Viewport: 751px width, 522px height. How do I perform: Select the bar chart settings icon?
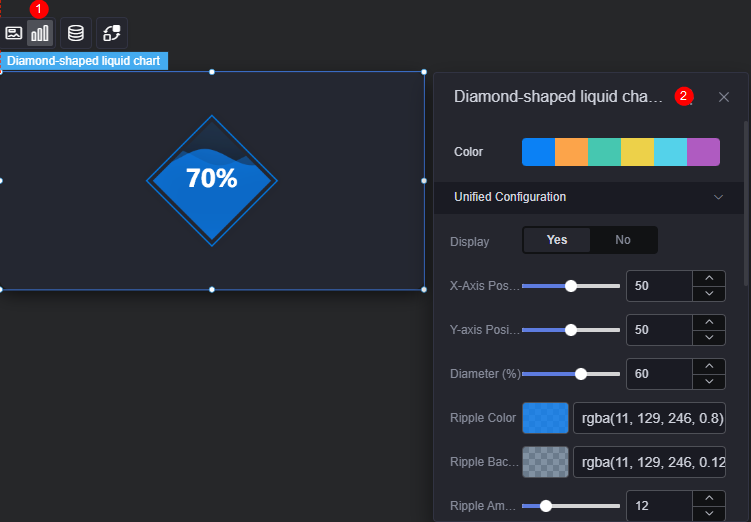click(x=40, y=33)
